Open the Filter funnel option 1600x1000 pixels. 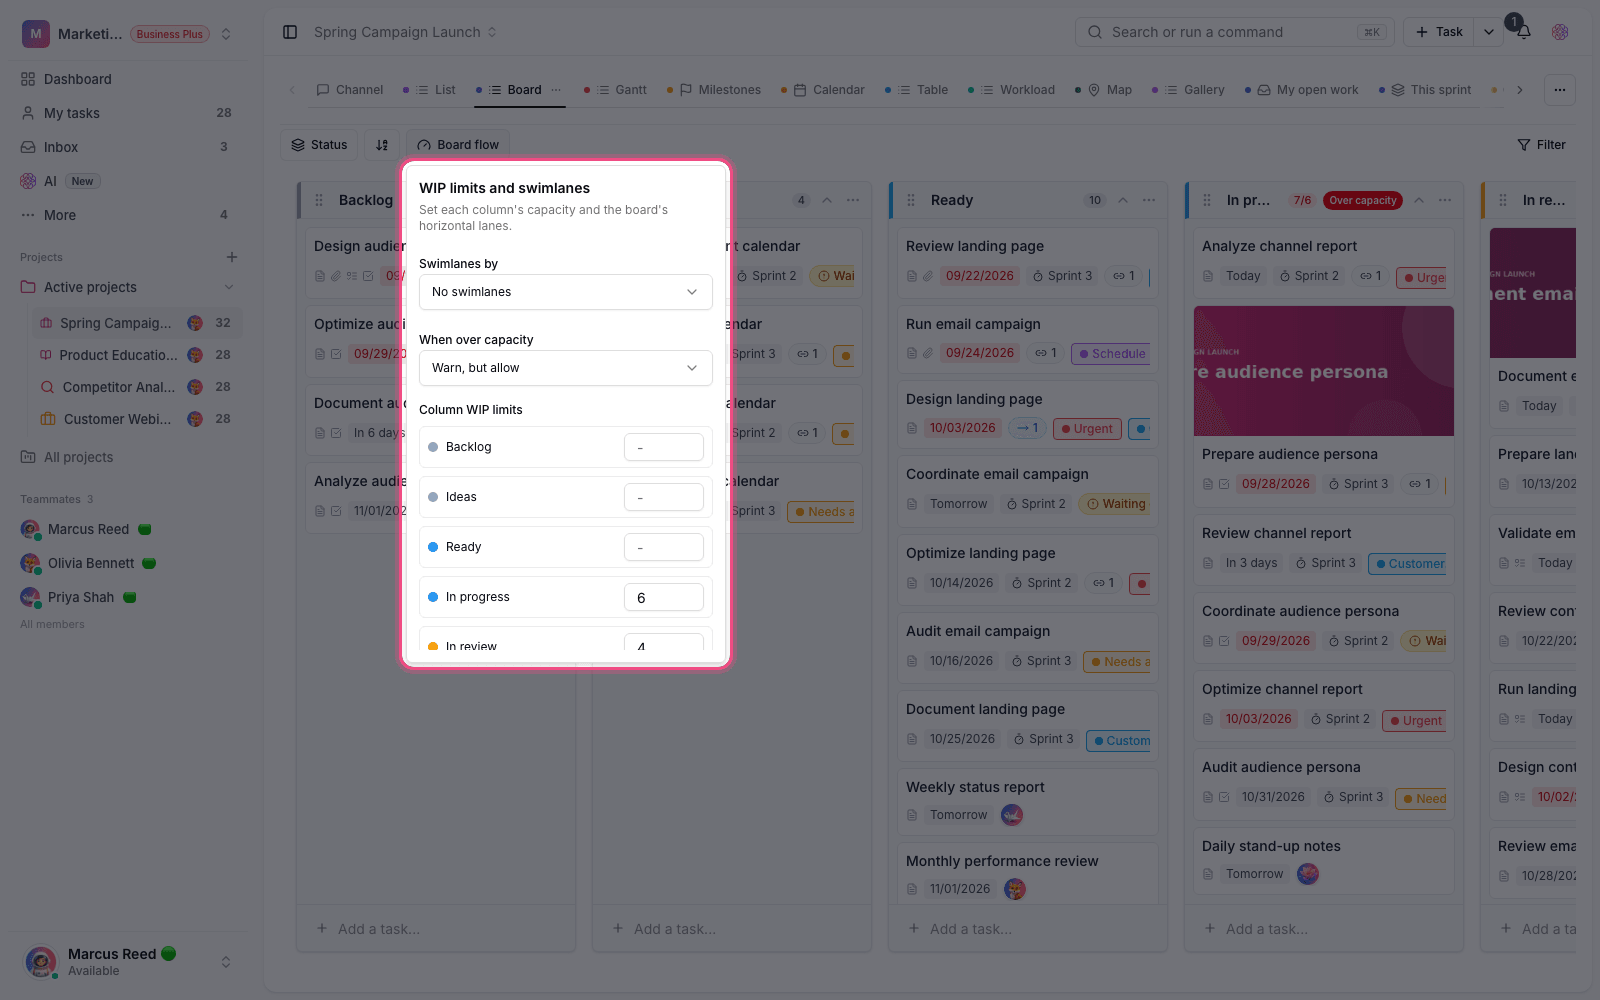1541,145
